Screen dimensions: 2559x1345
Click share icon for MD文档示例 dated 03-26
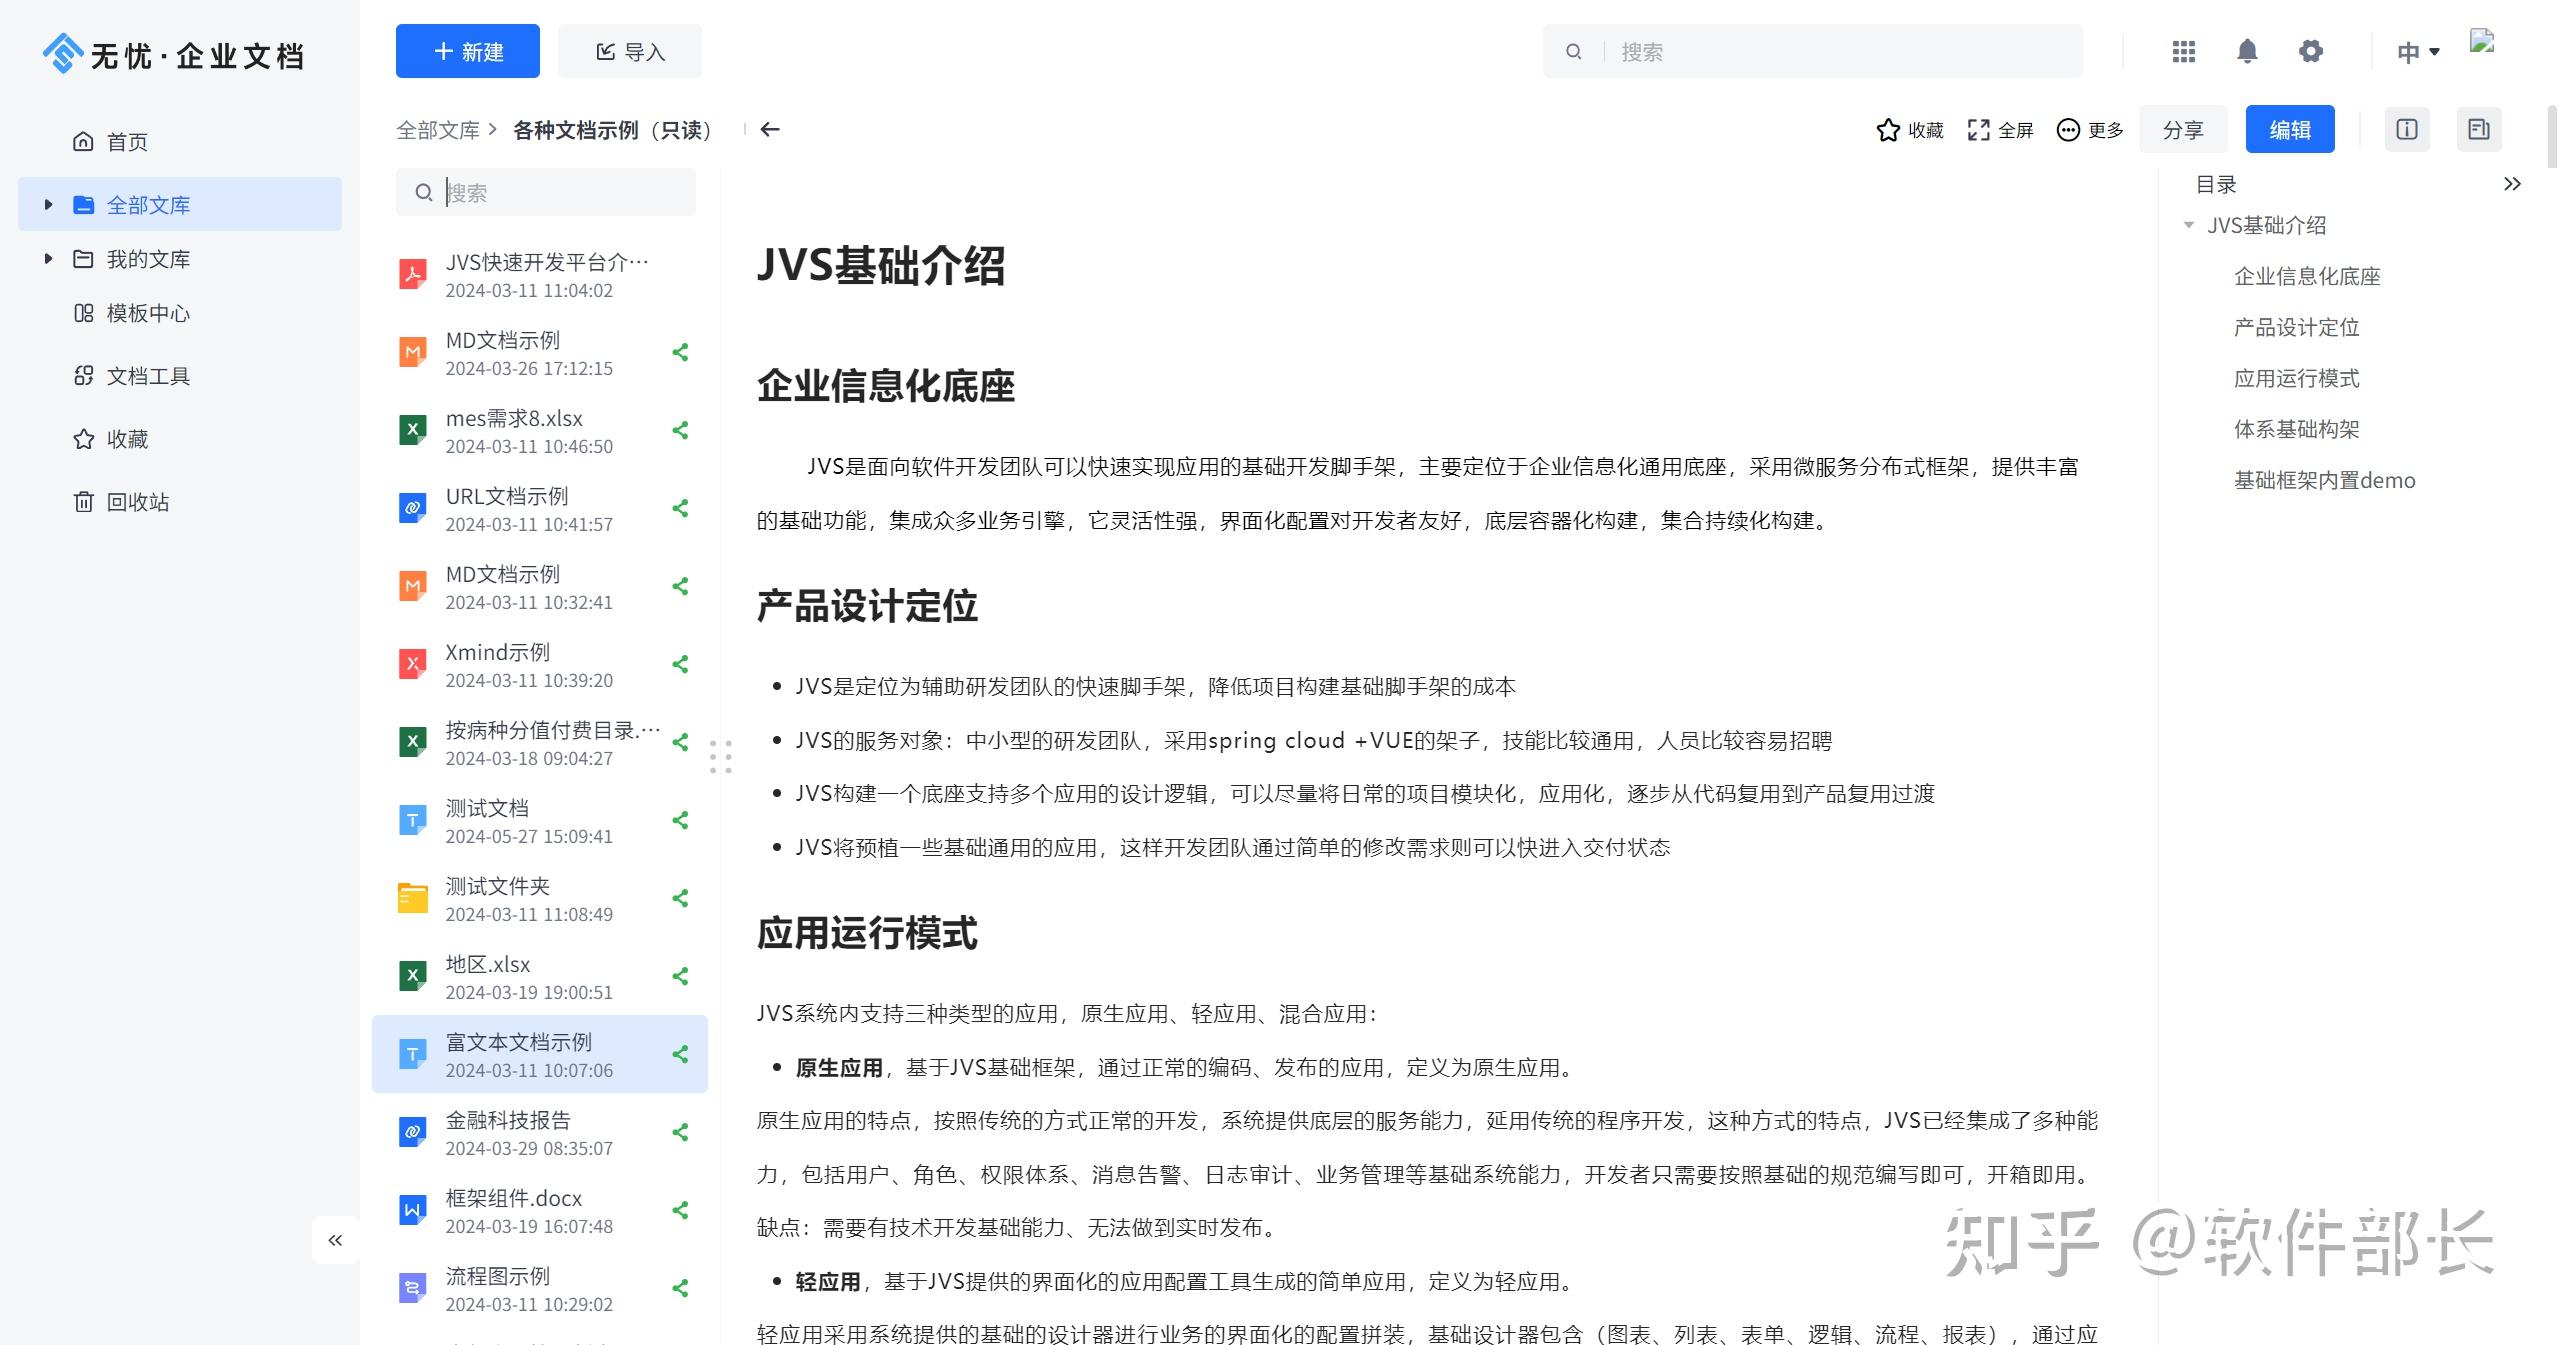click(x=681, y=352)
